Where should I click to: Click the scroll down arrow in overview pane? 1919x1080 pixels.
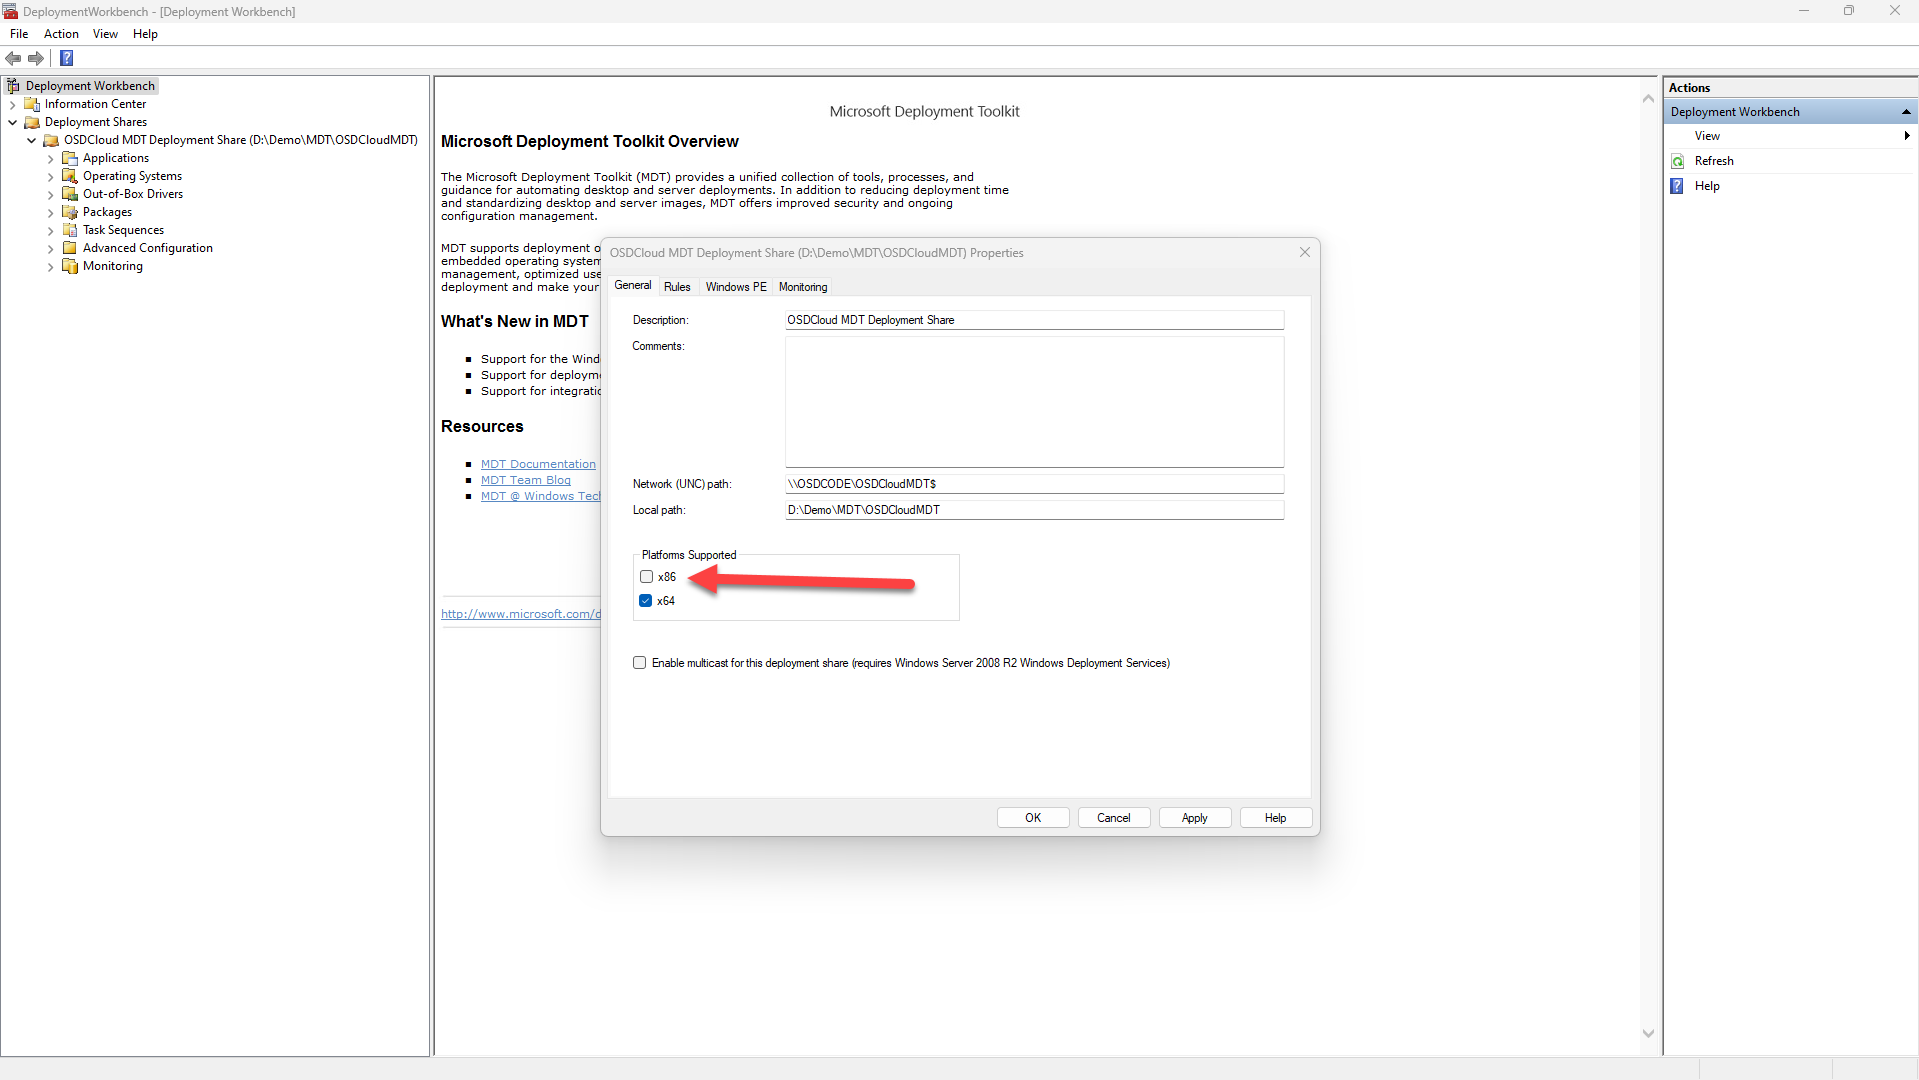(x=1648, y=1034)
